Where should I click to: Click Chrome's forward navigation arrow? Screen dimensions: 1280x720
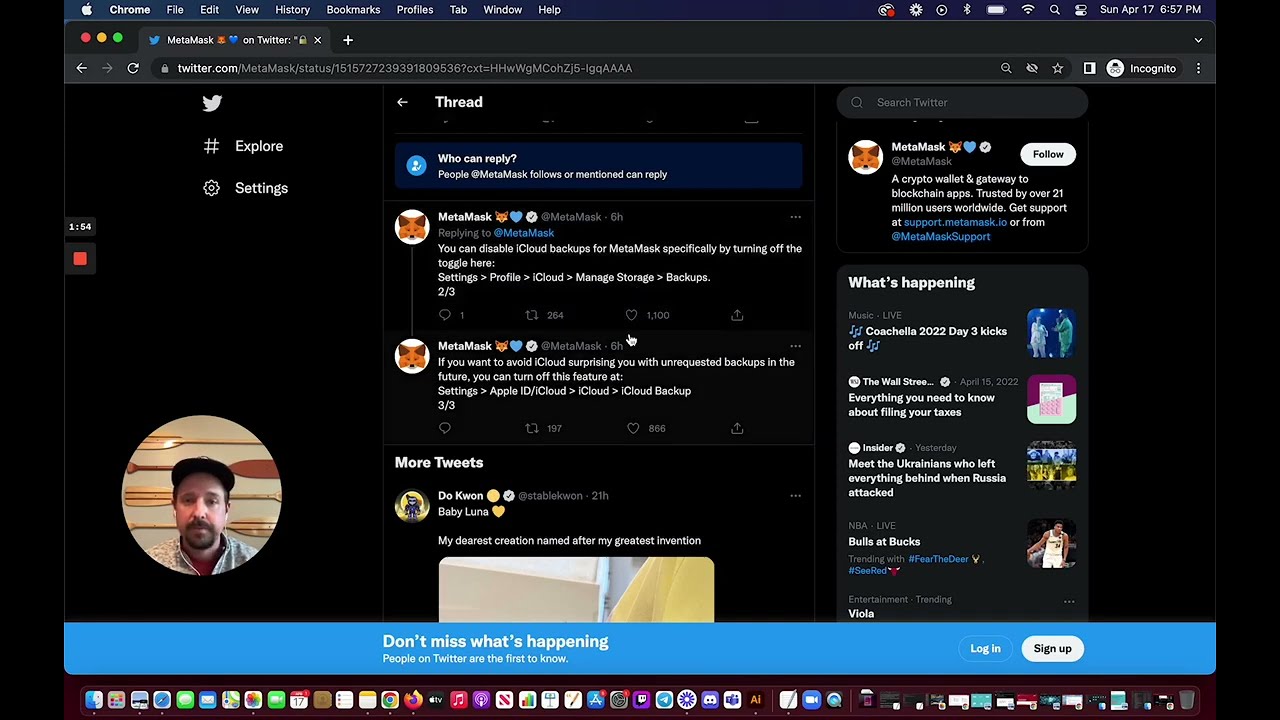point(107,68)
